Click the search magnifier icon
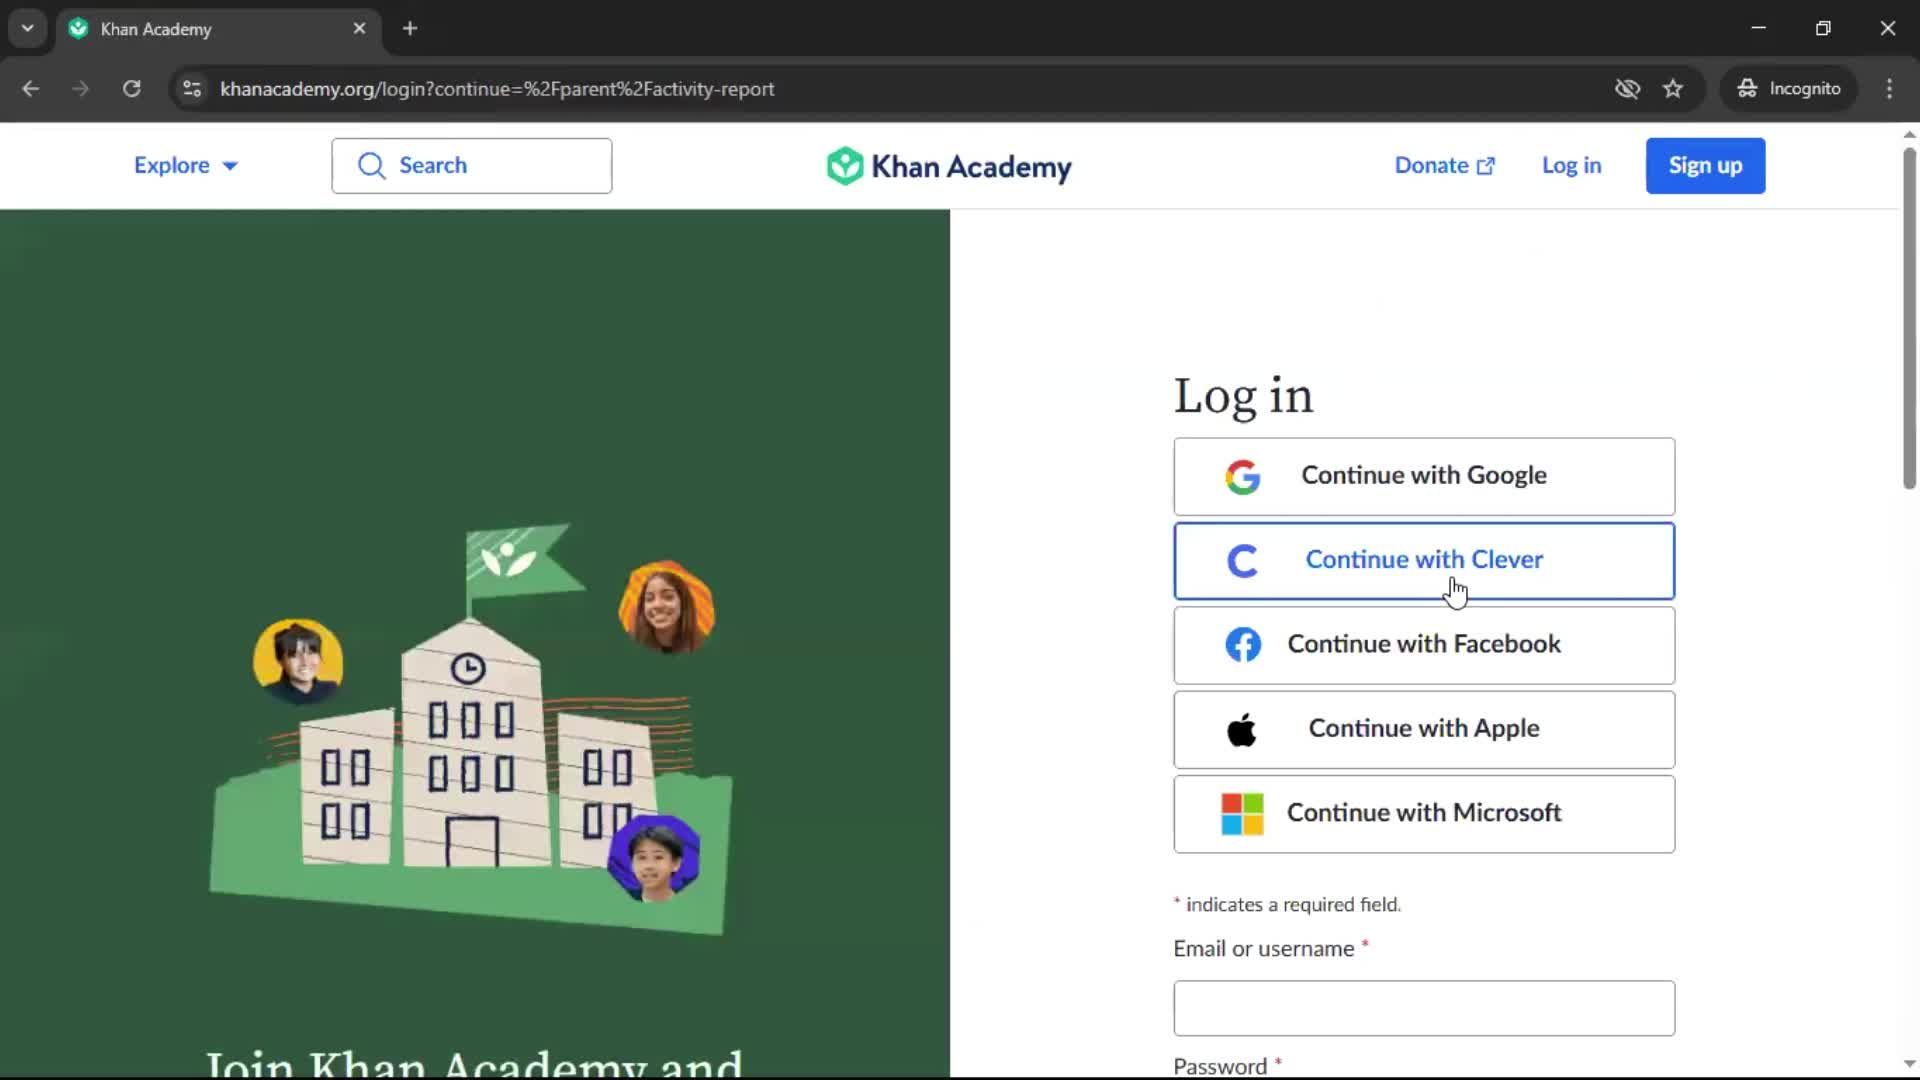1920x1080 pixels. pos(371,166)
